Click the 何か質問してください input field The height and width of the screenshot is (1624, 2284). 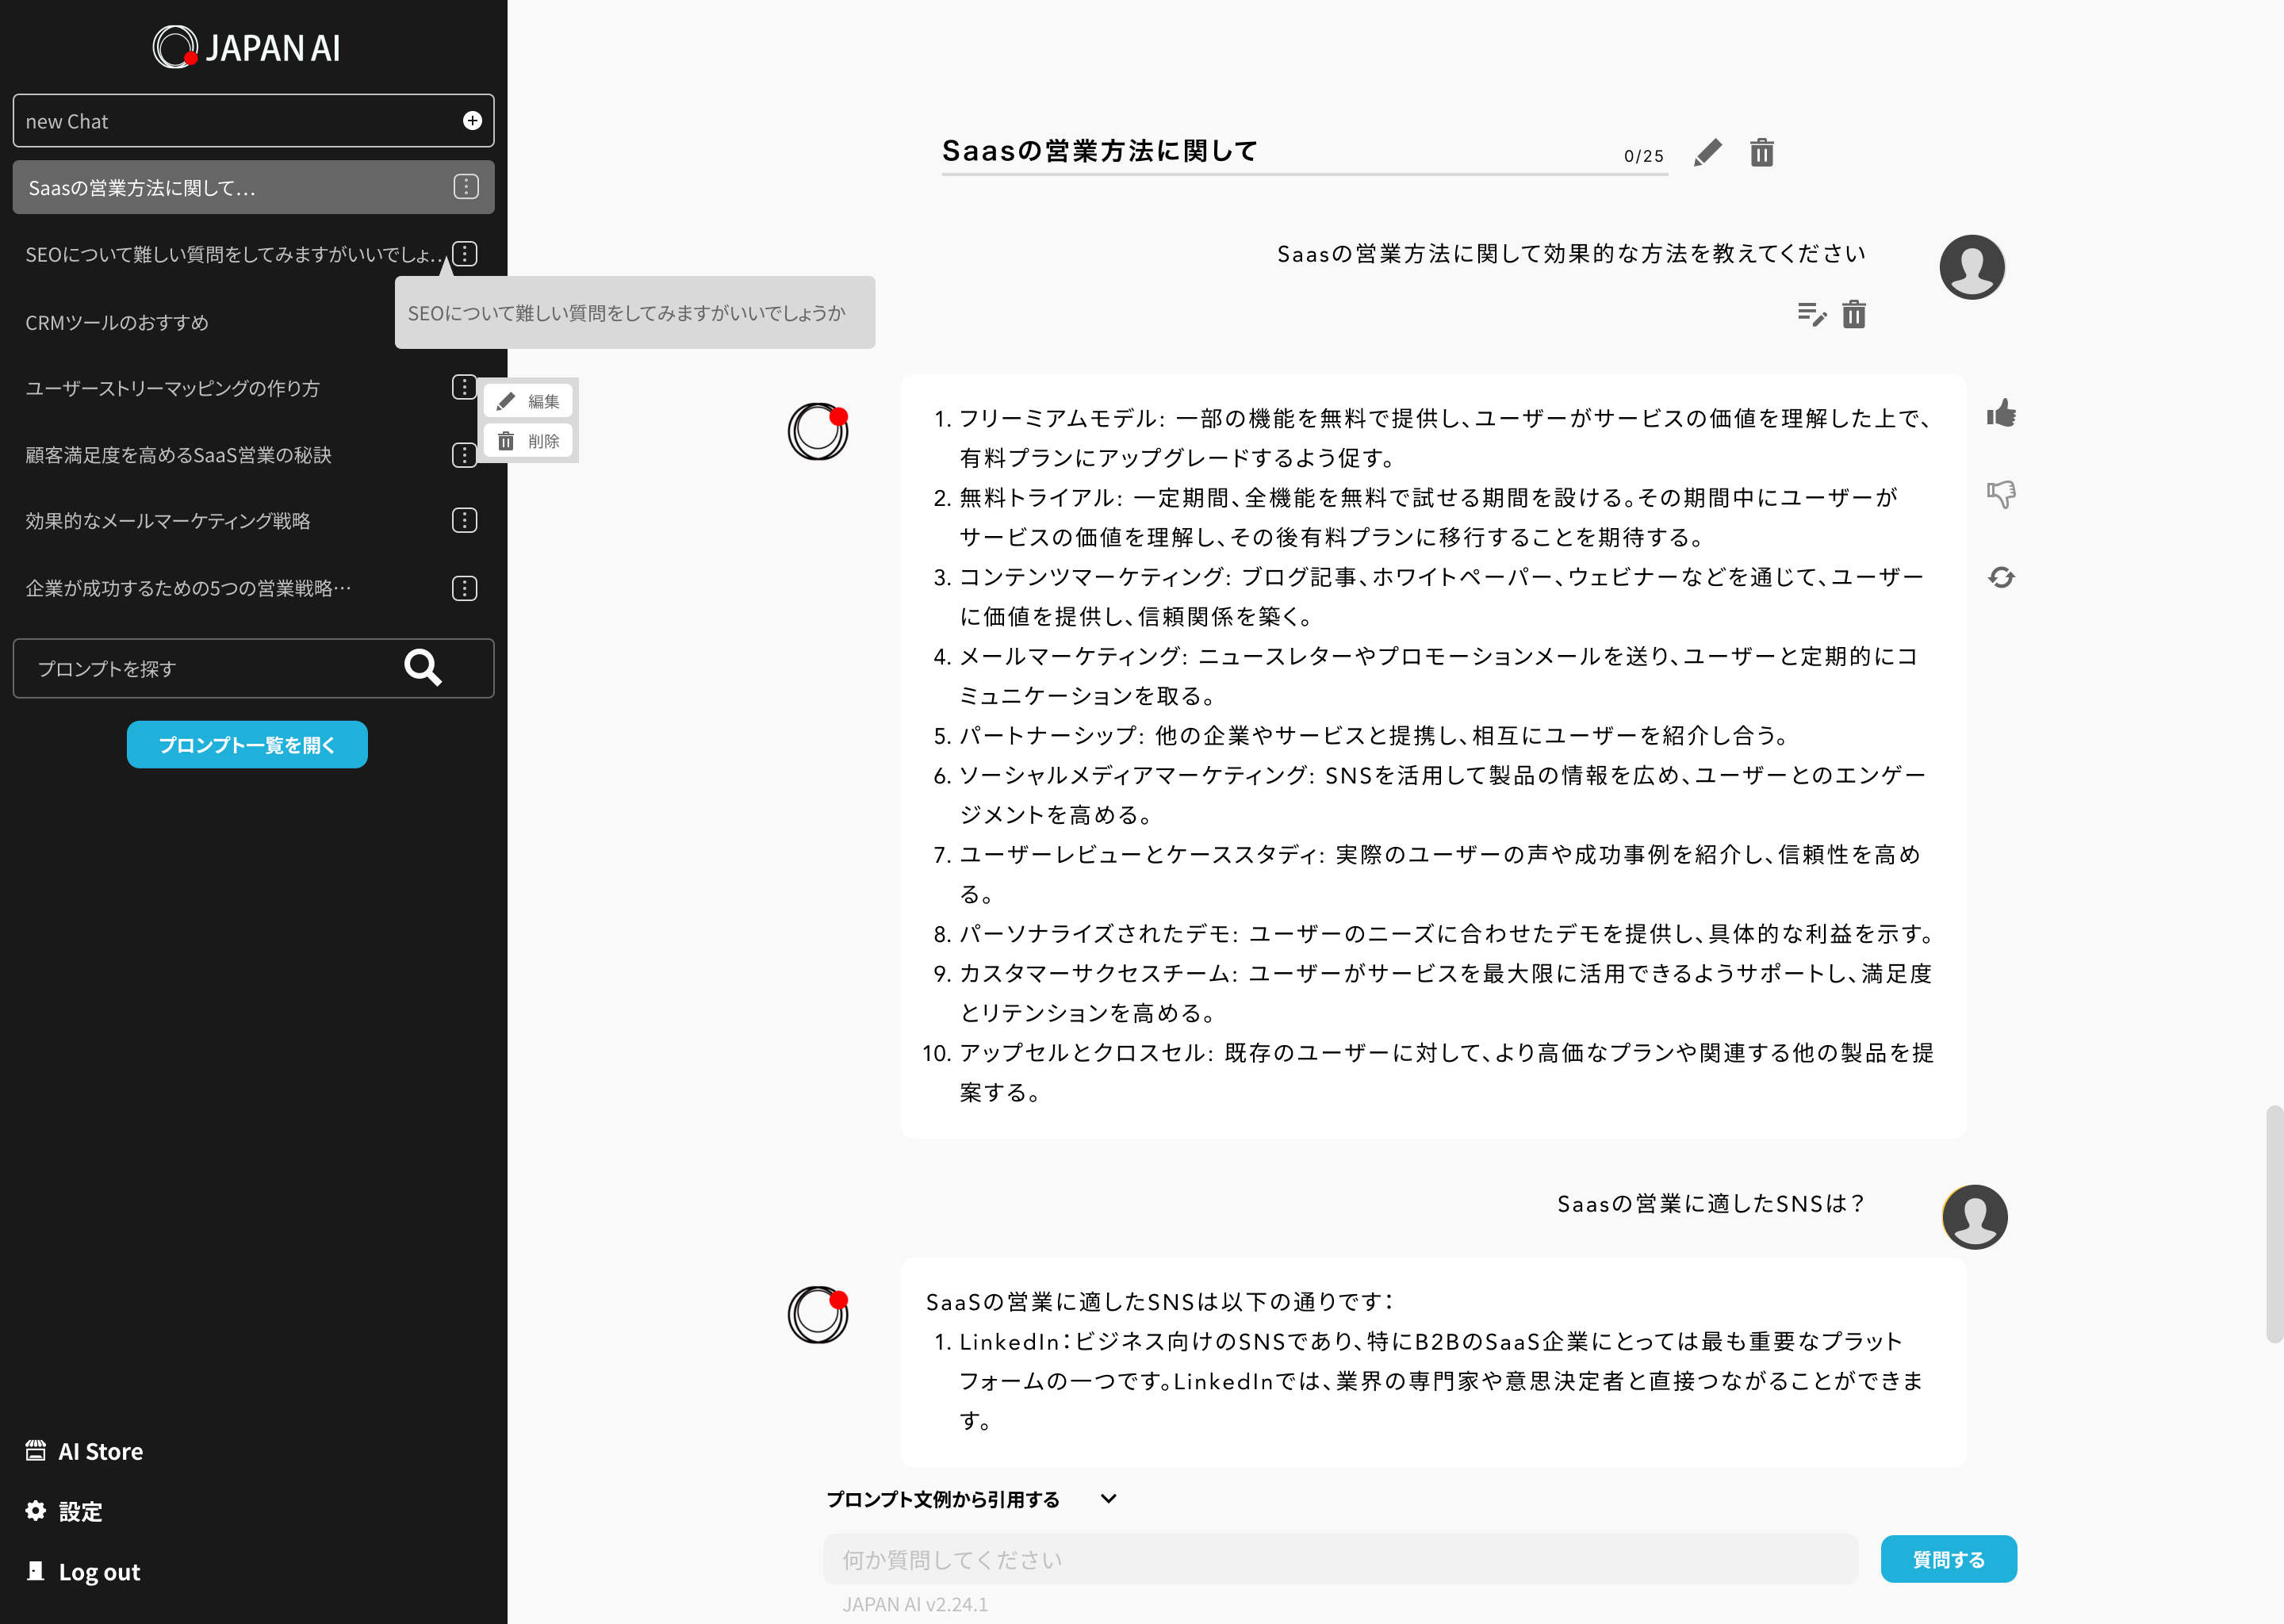[1339, 1559]
